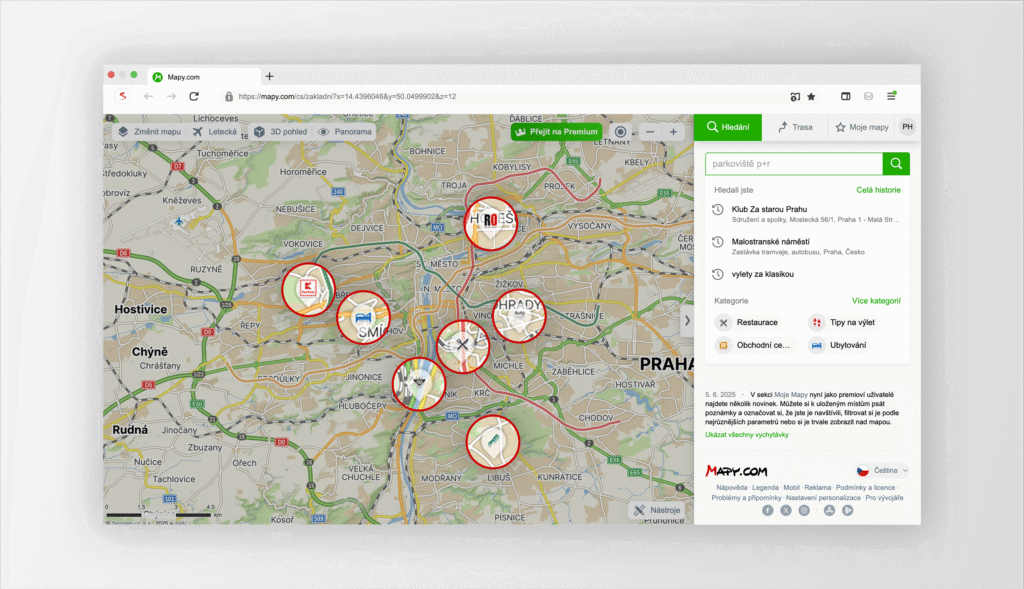
Task: Choose the Ubytování category
Action: tap(839, 345)
